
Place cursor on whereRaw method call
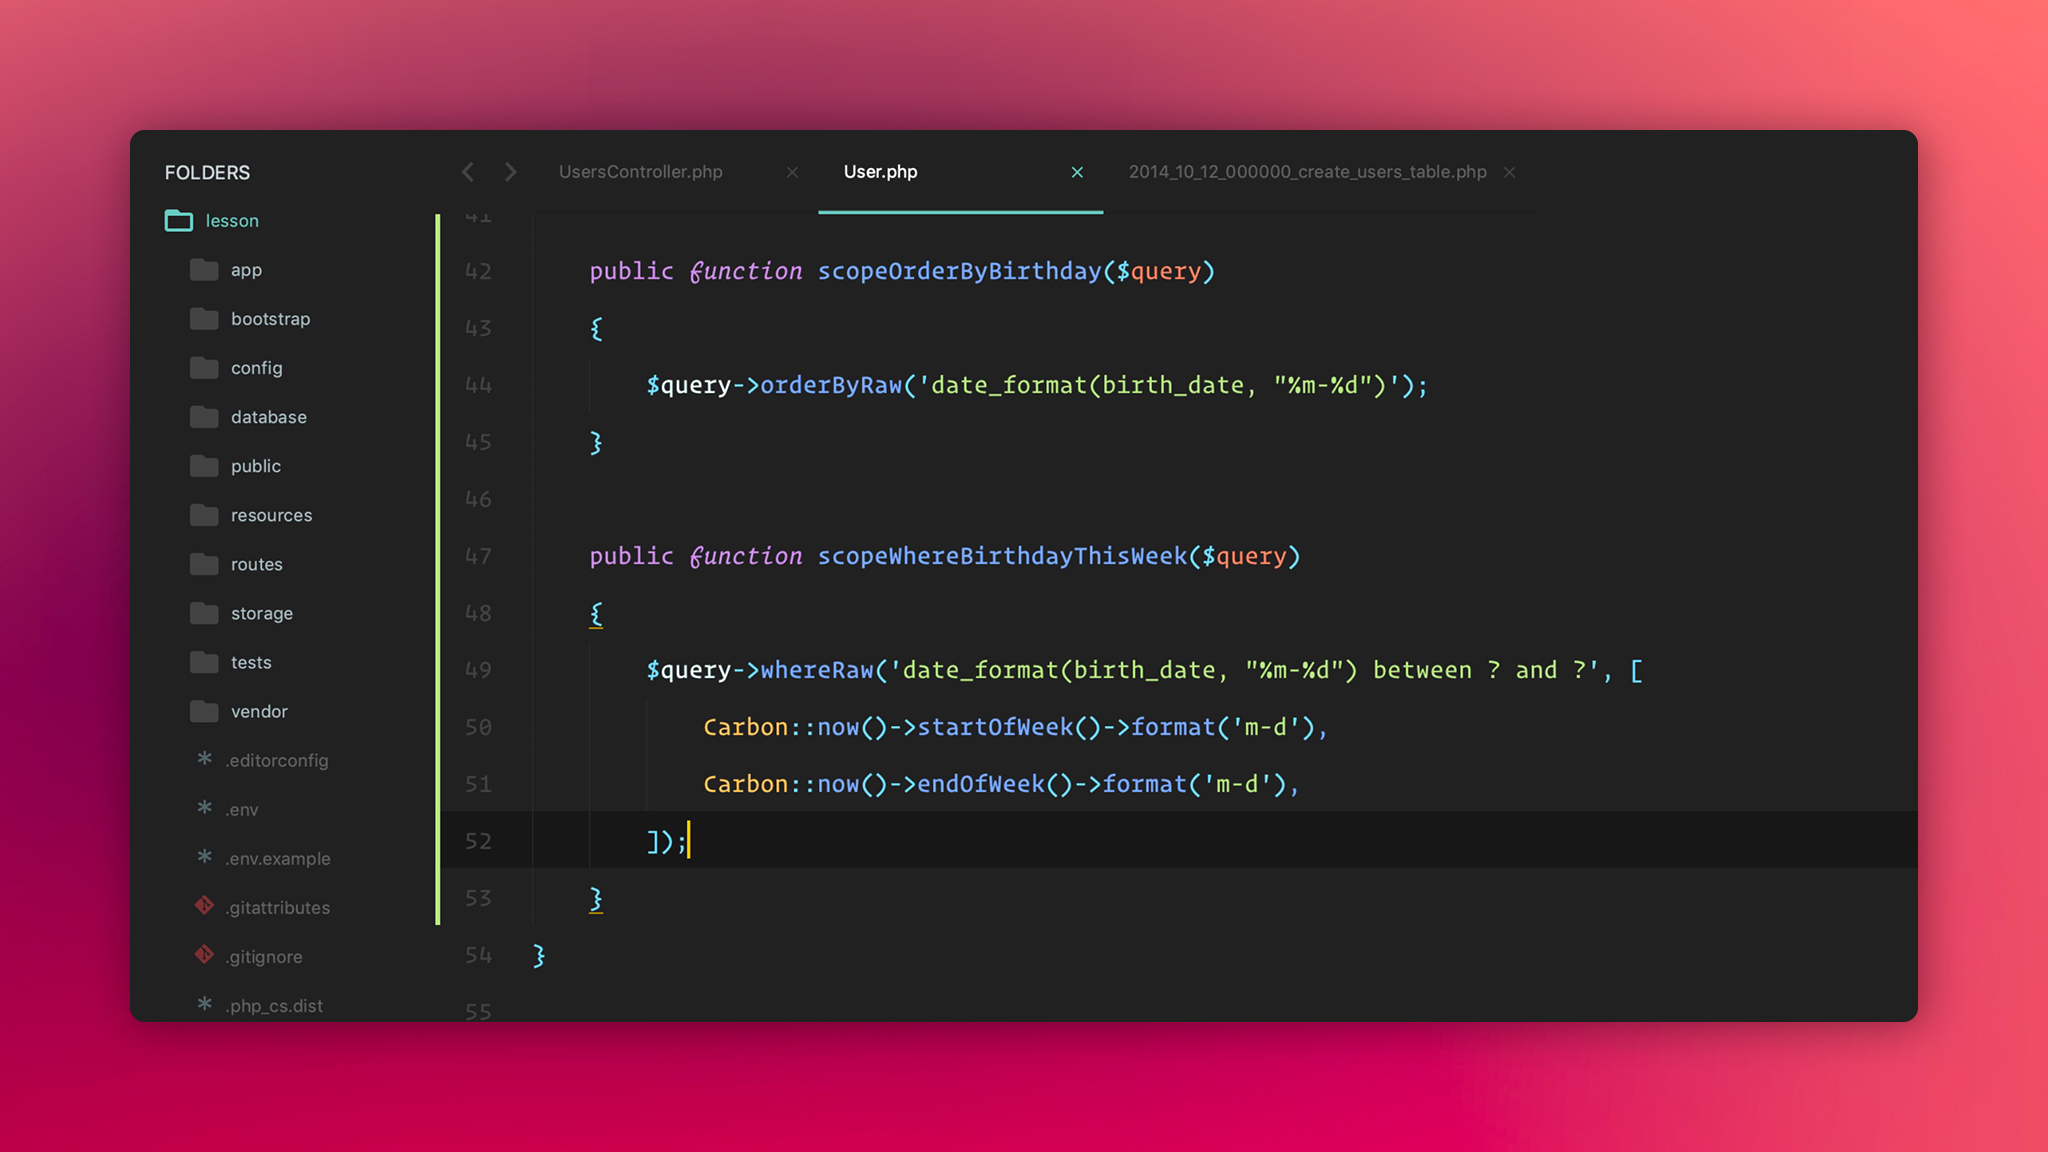coord(817,670)
